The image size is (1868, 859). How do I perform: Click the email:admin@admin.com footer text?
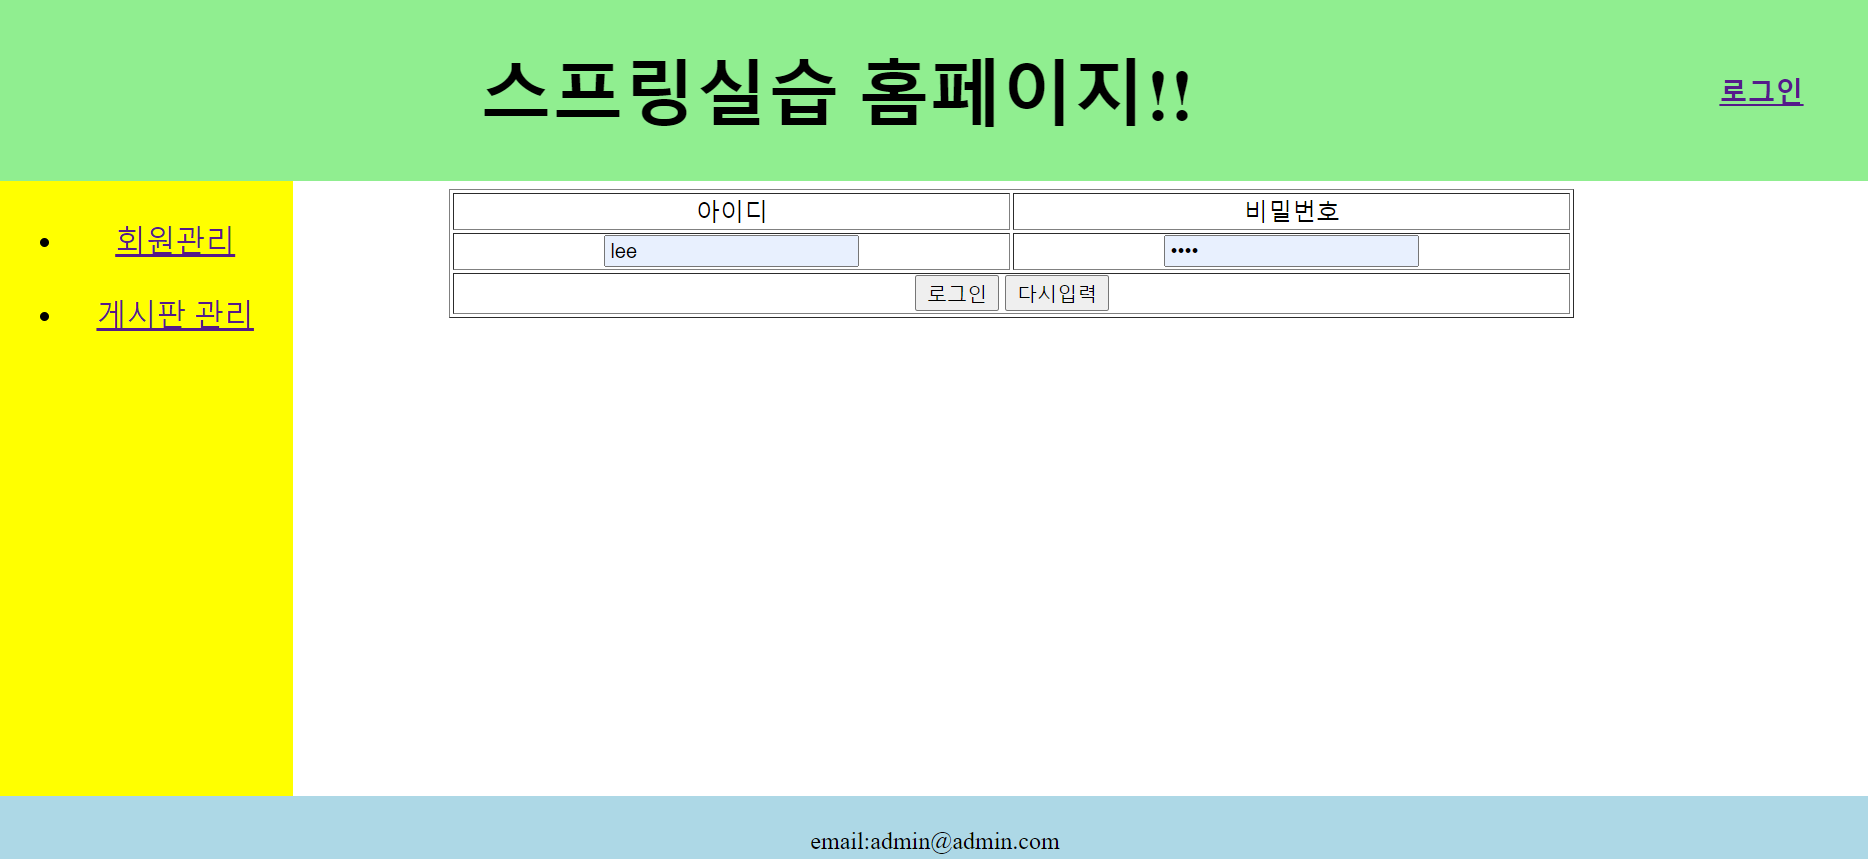point(935,841)
